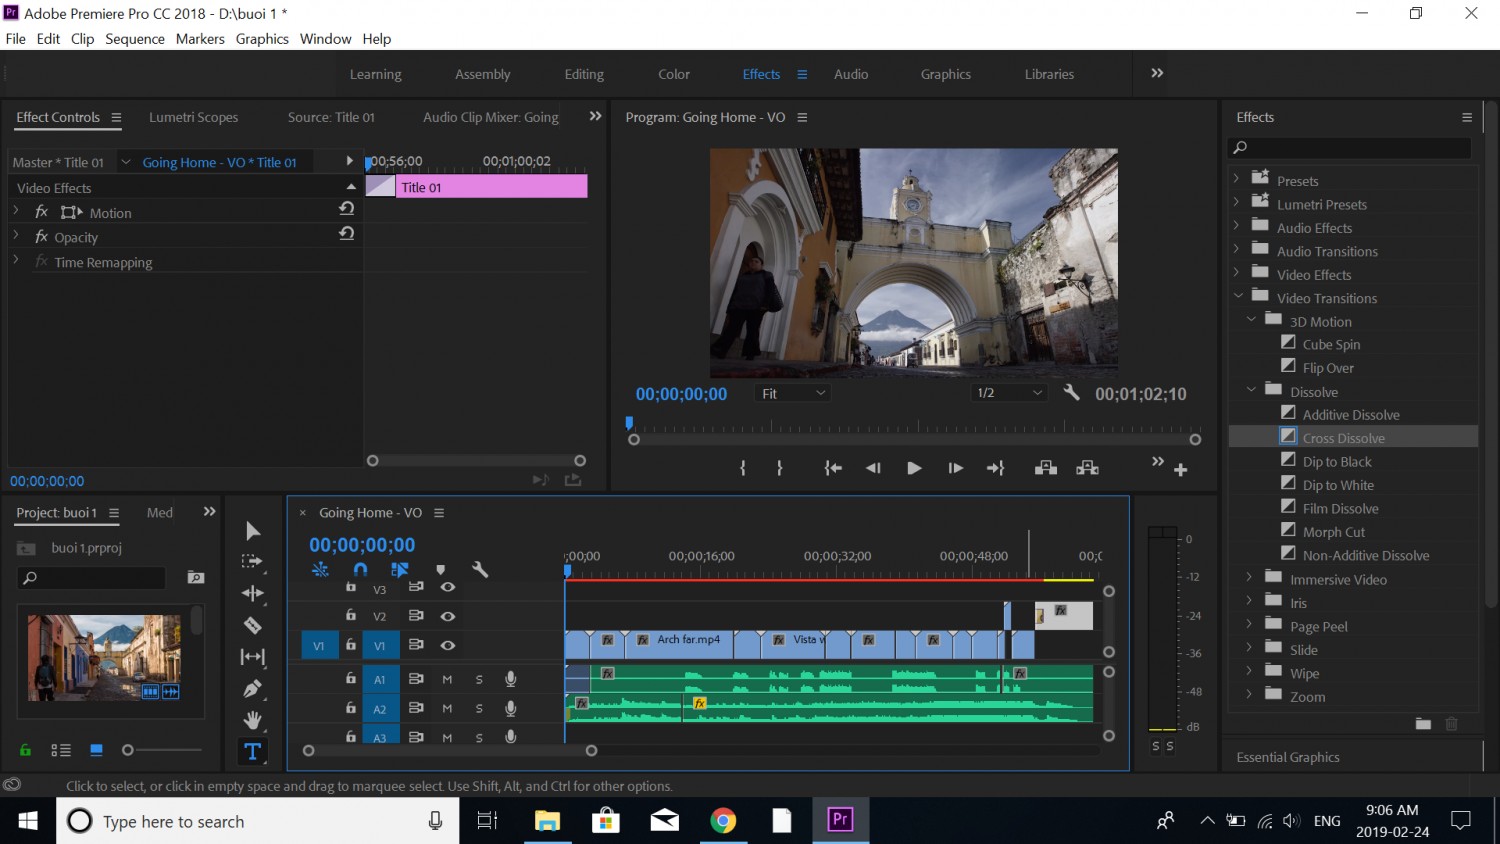Image resolution: width=1500 pixels, height=844 pixels.
Task: Select the Hand tool
Action: [x=253, y=720]
